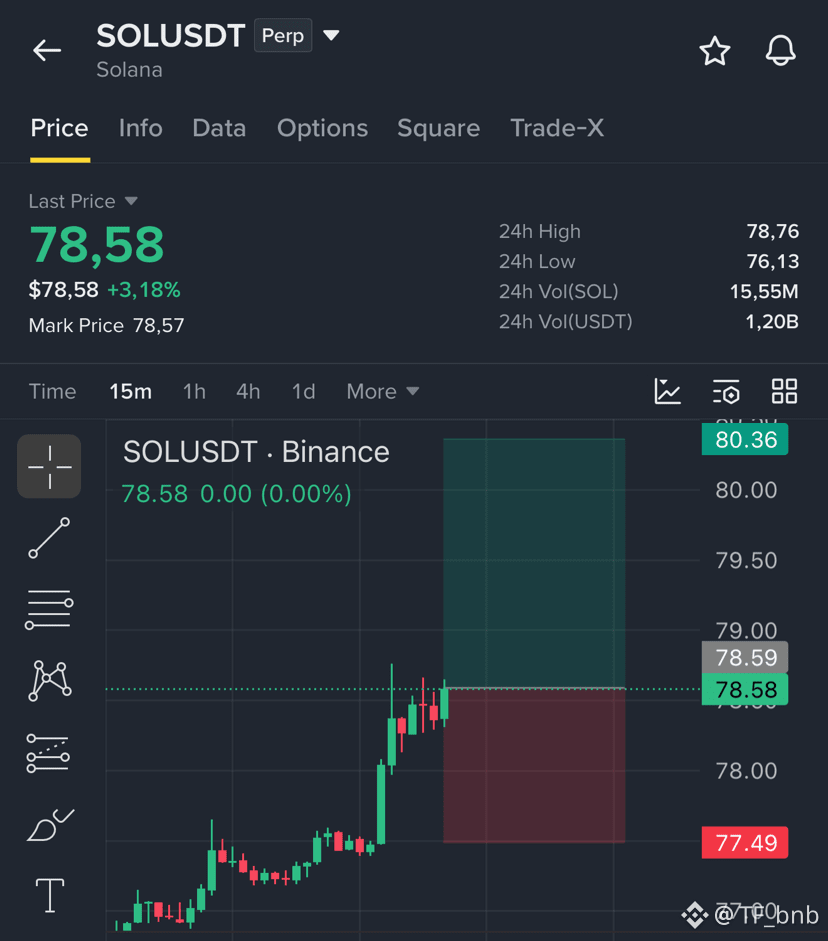Select the horizontal lines Fibonacci tool
Viewport: 828px width, 941px height.
[49, 609]
